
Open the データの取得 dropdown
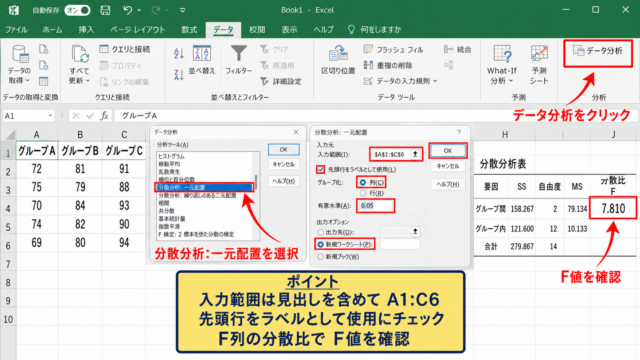point(19,65)
